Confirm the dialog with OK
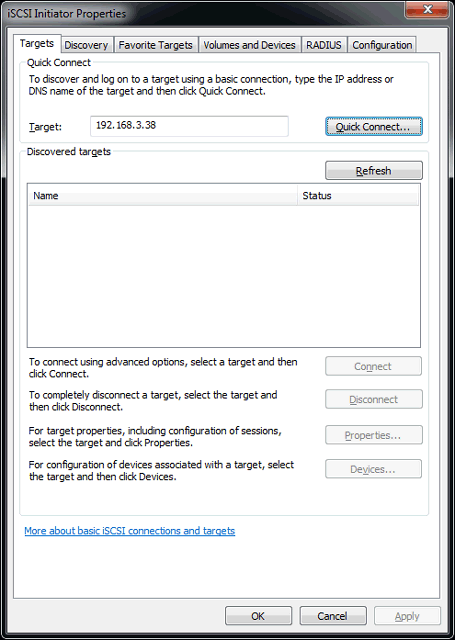The height and width of the screenshot is (640, 455). tap(258, 616)
